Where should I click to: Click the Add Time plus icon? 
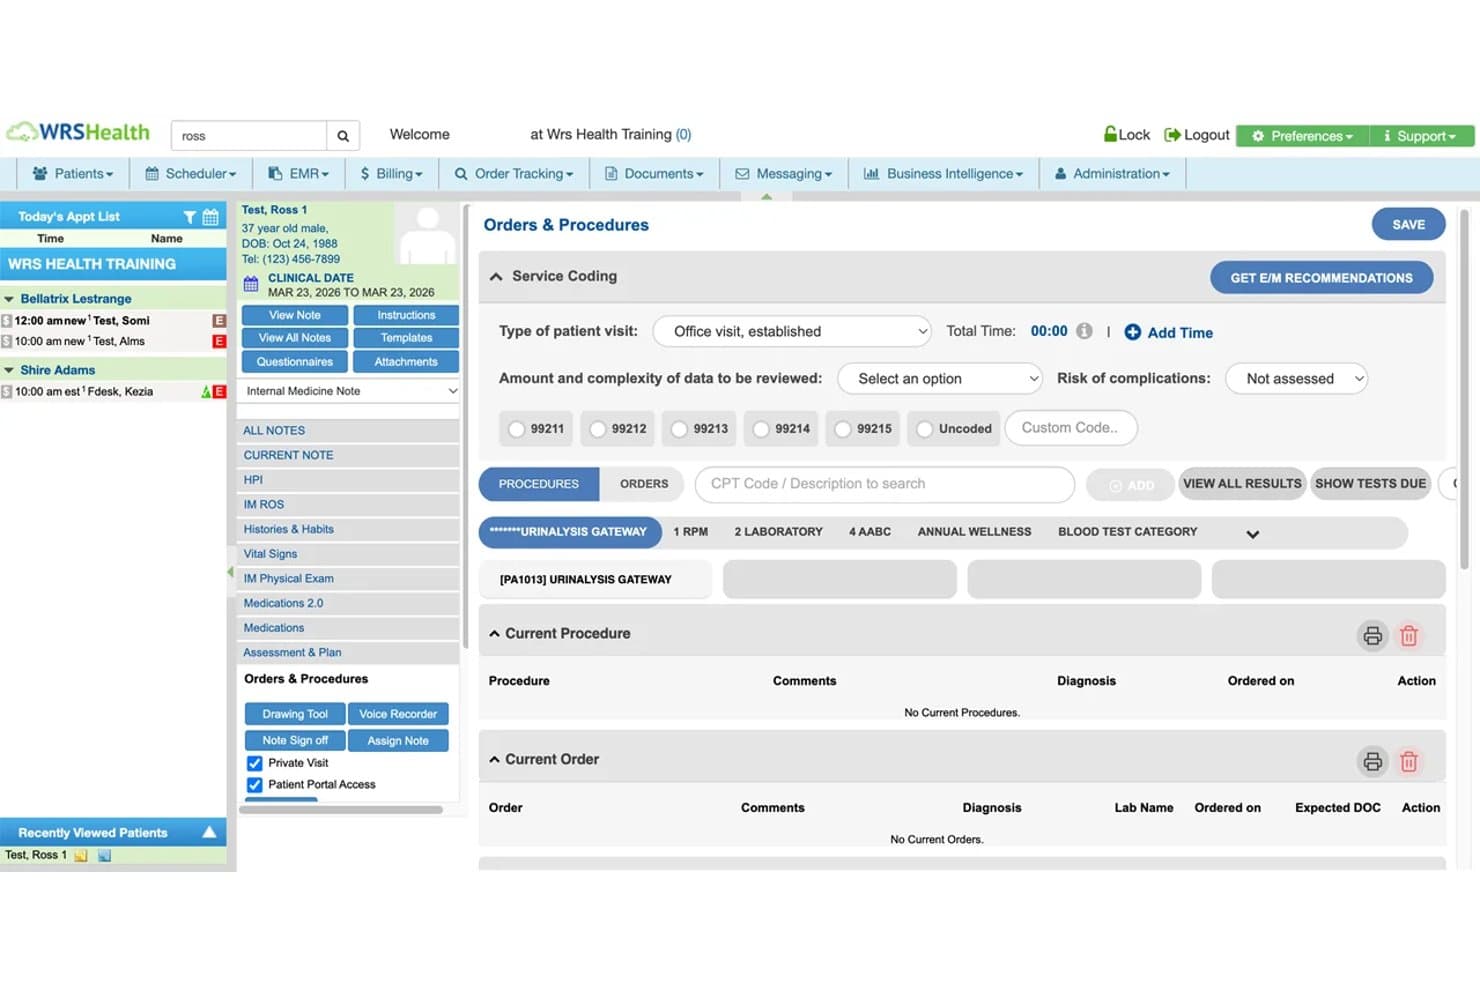(x=1132, y=332)
